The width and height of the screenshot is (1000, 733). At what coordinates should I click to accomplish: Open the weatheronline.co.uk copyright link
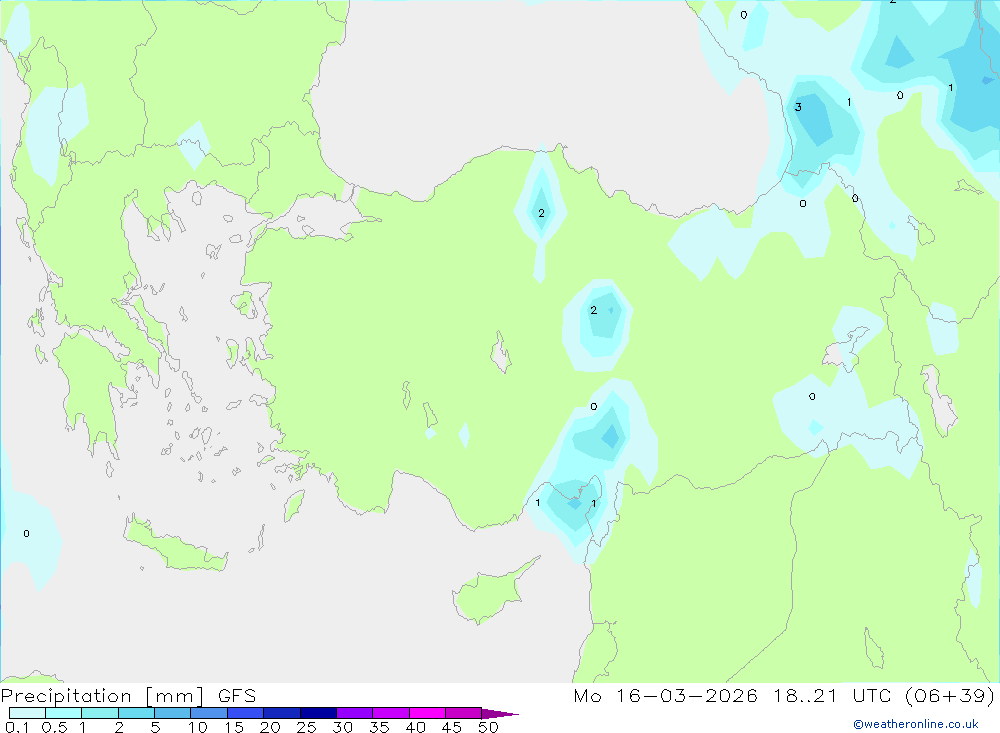(916, 724)
